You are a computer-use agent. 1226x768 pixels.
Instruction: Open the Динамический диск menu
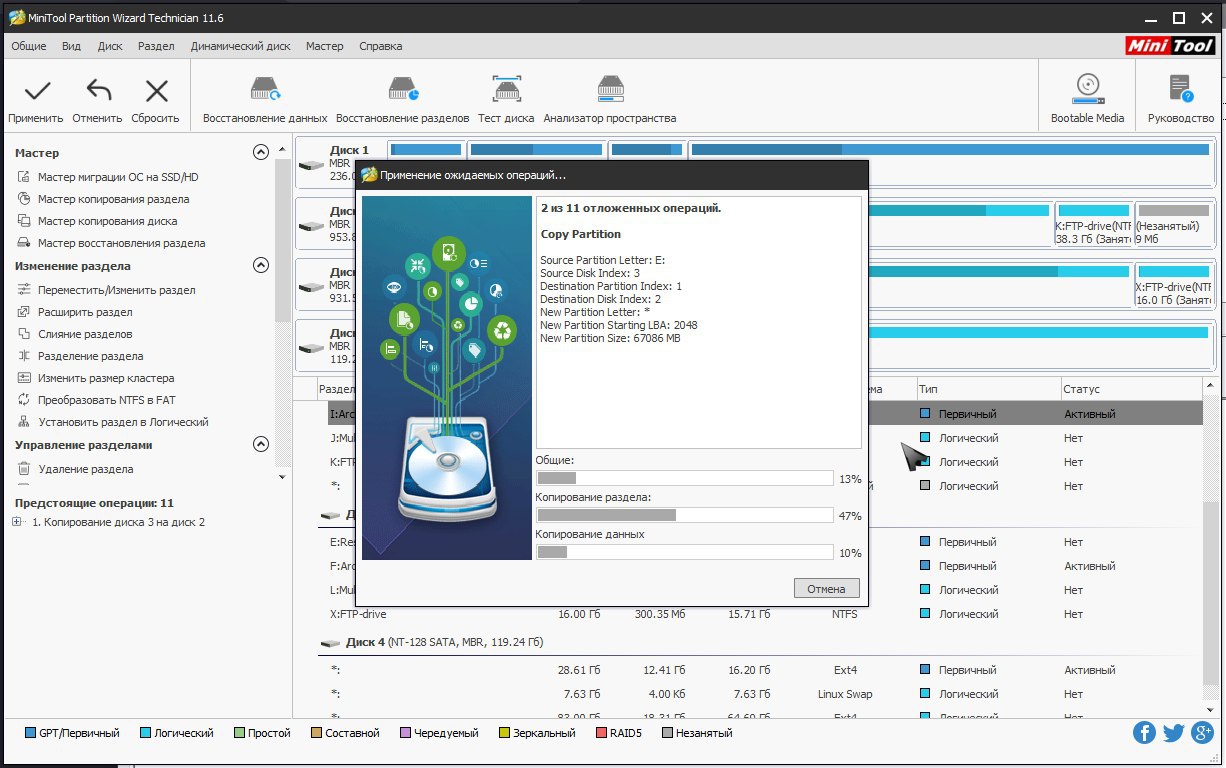pyautogui.click(x=241, y=46)
